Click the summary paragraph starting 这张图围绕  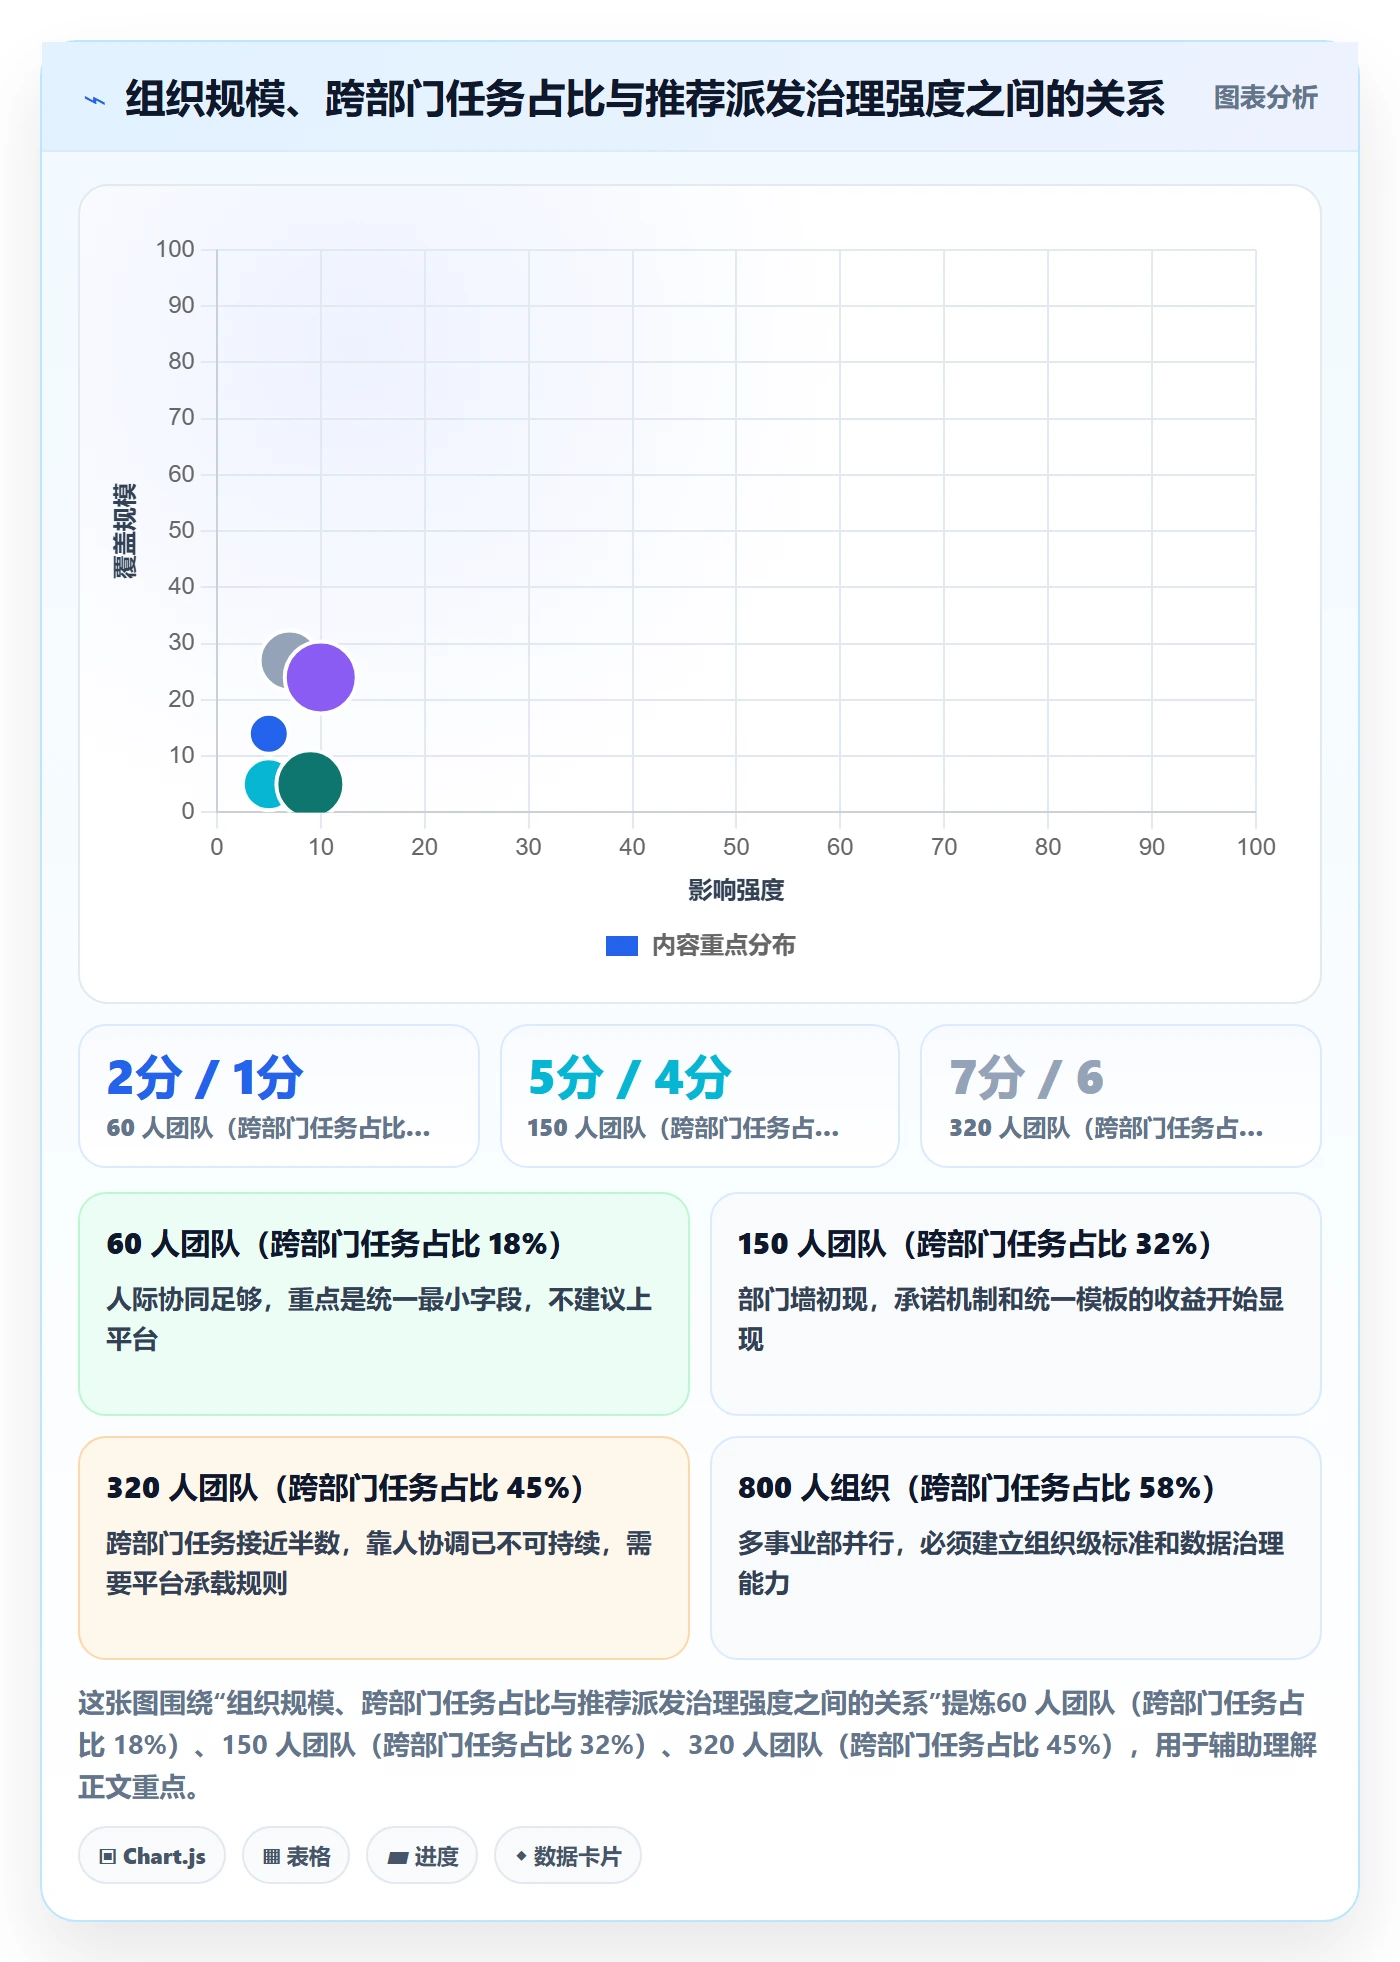(x=698, y=1744)
